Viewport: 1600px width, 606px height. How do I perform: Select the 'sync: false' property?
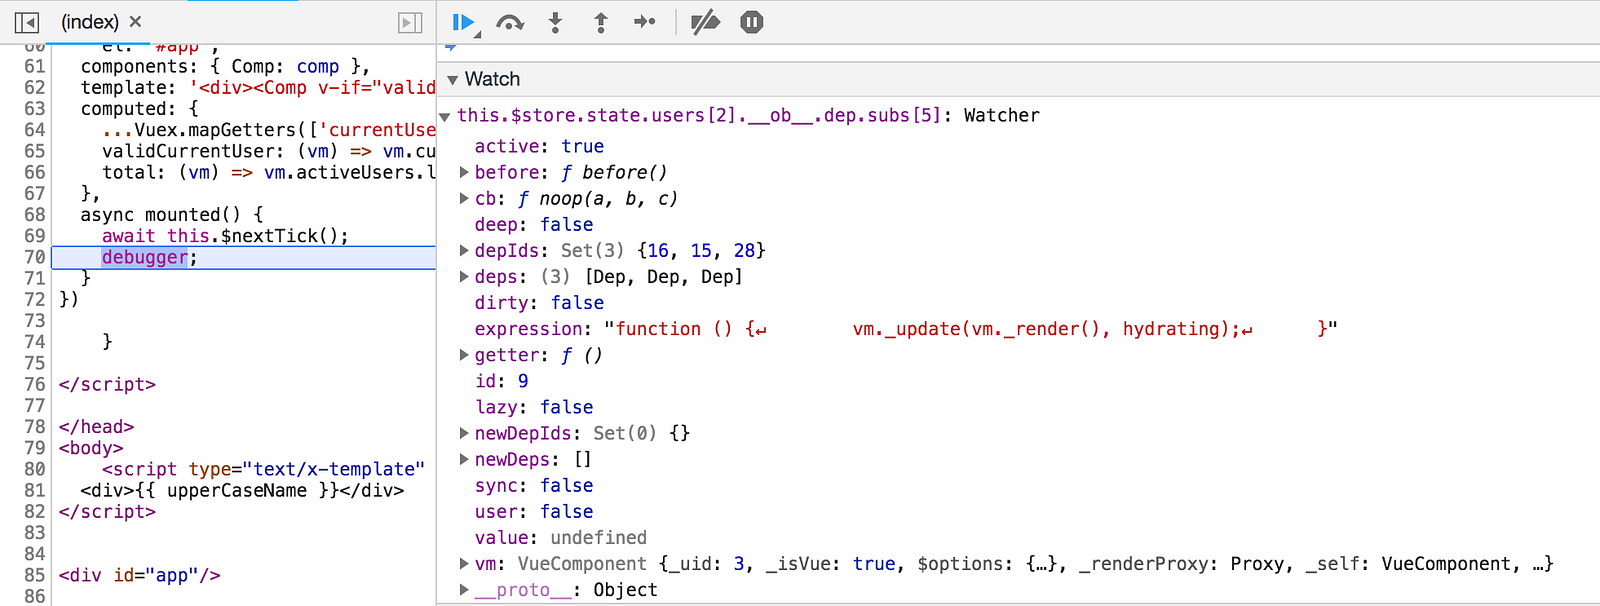pos(534,485)
